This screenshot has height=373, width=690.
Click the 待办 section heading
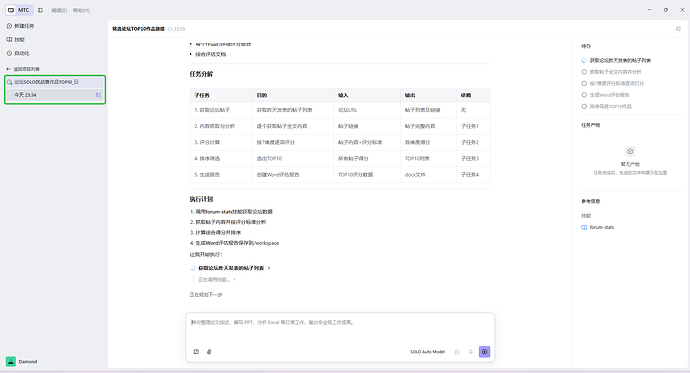coord(586,46)
